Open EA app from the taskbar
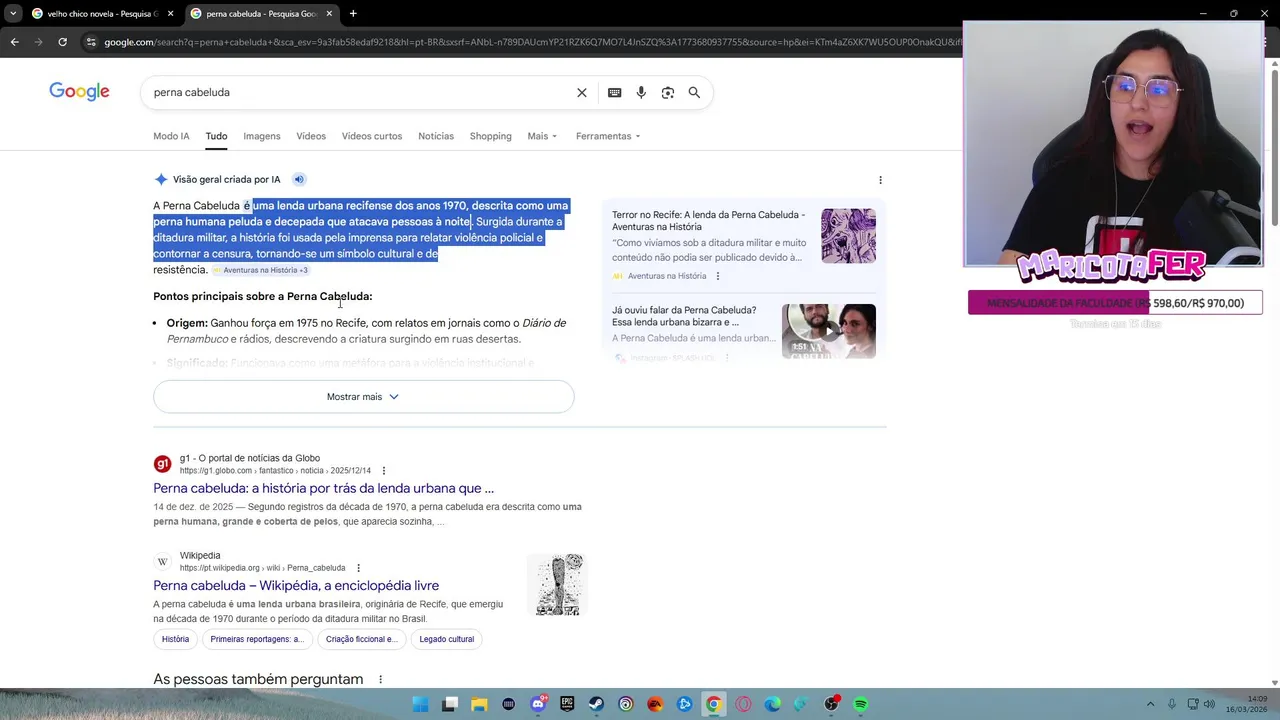 pos(655,704)
